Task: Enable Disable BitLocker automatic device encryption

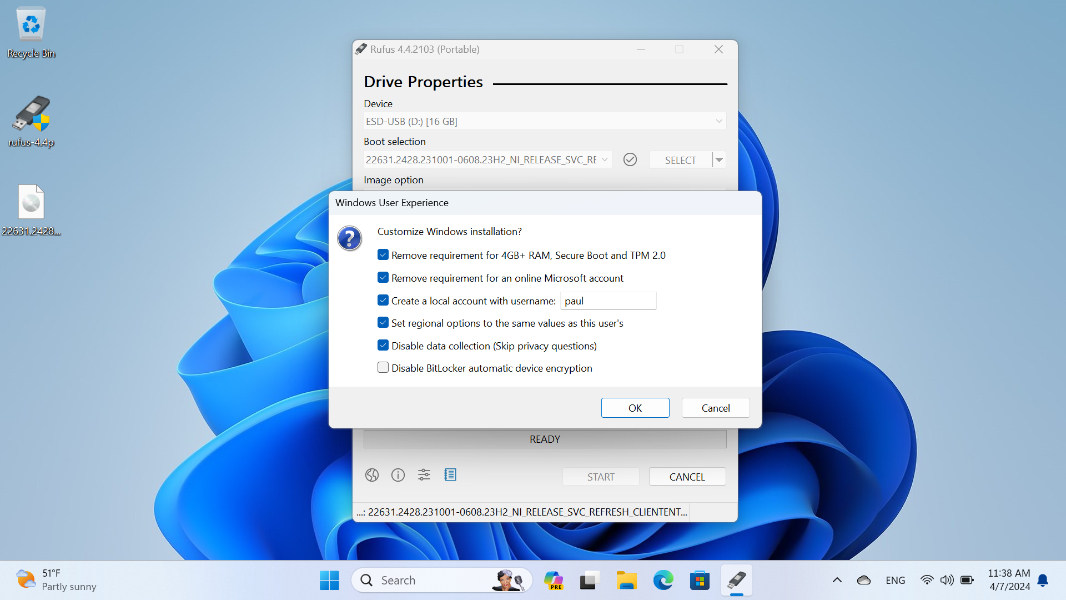Action: coord(383,368)
